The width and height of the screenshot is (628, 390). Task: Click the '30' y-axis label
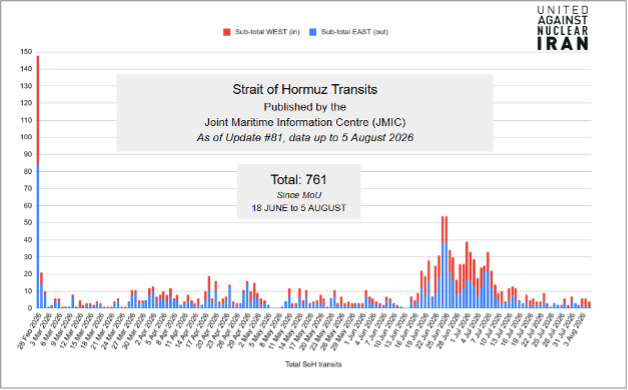(x=28, y=257)
